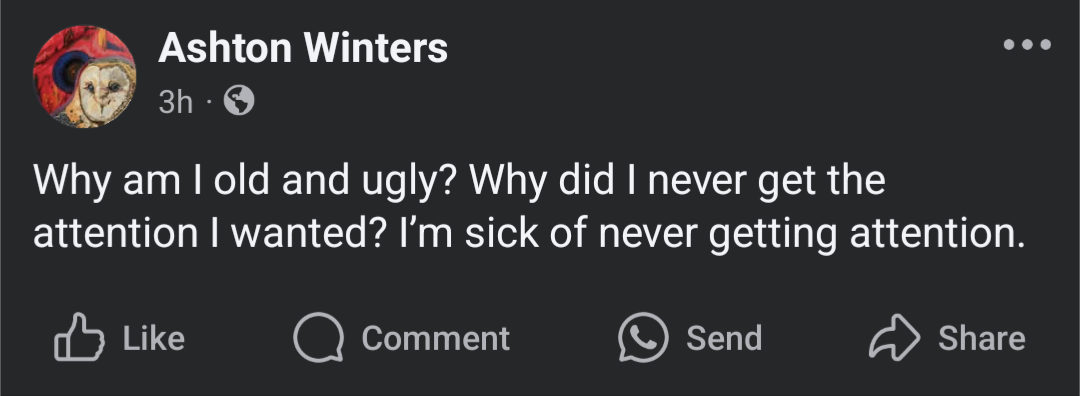Click the WhatsApp Send icon
This screenshot has width=1080, height=396.
643,337
